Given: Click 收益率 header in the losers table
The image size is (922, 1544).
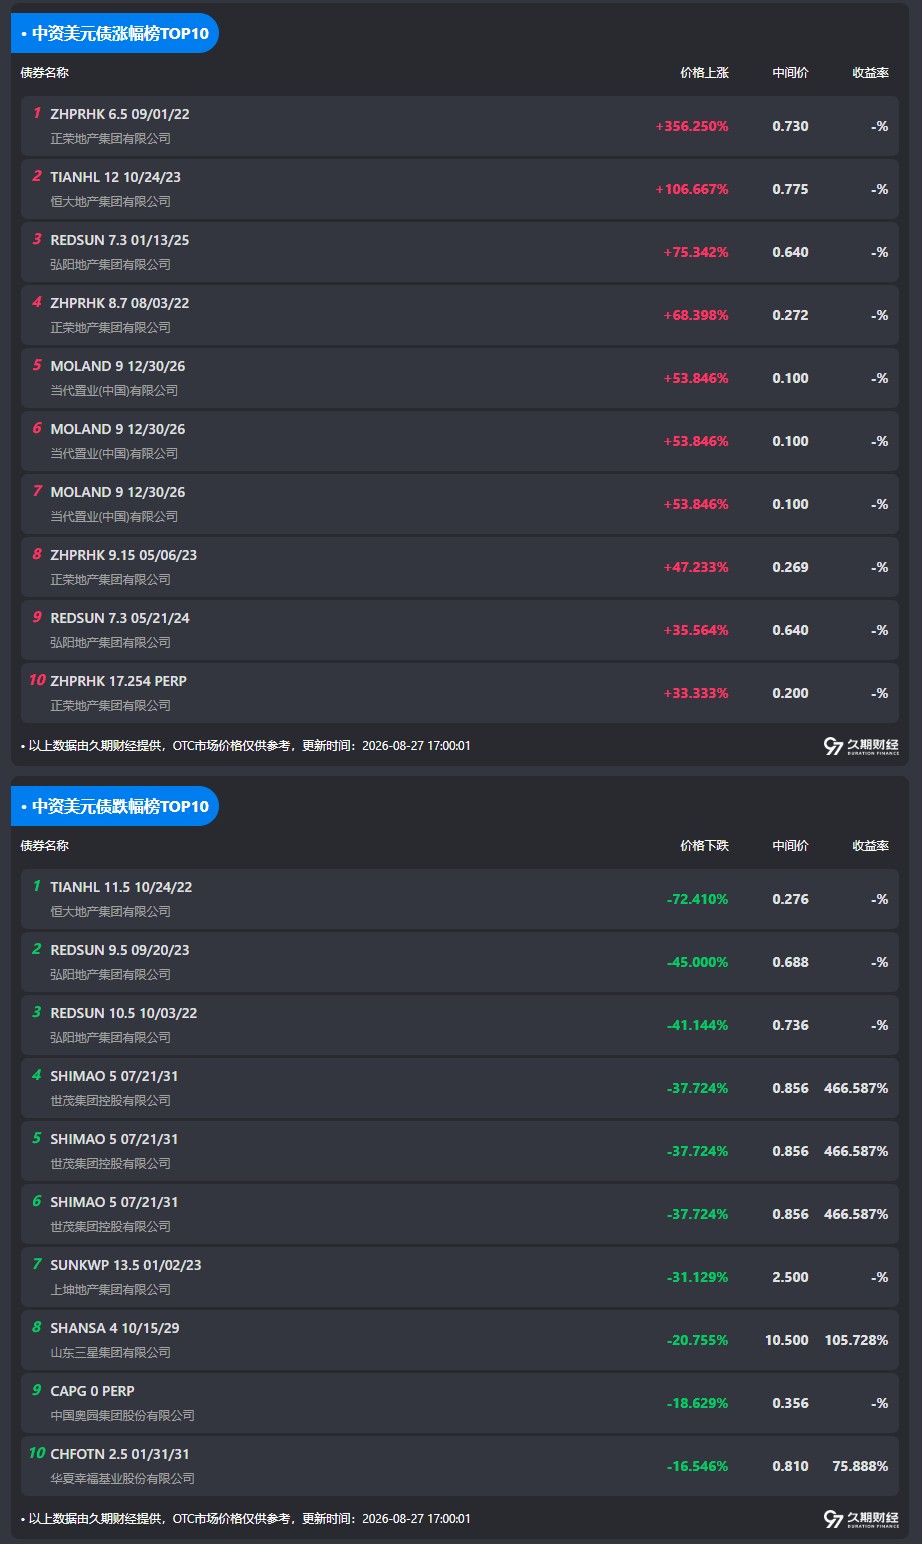Looking at the screenshot, I should [870, 846].
